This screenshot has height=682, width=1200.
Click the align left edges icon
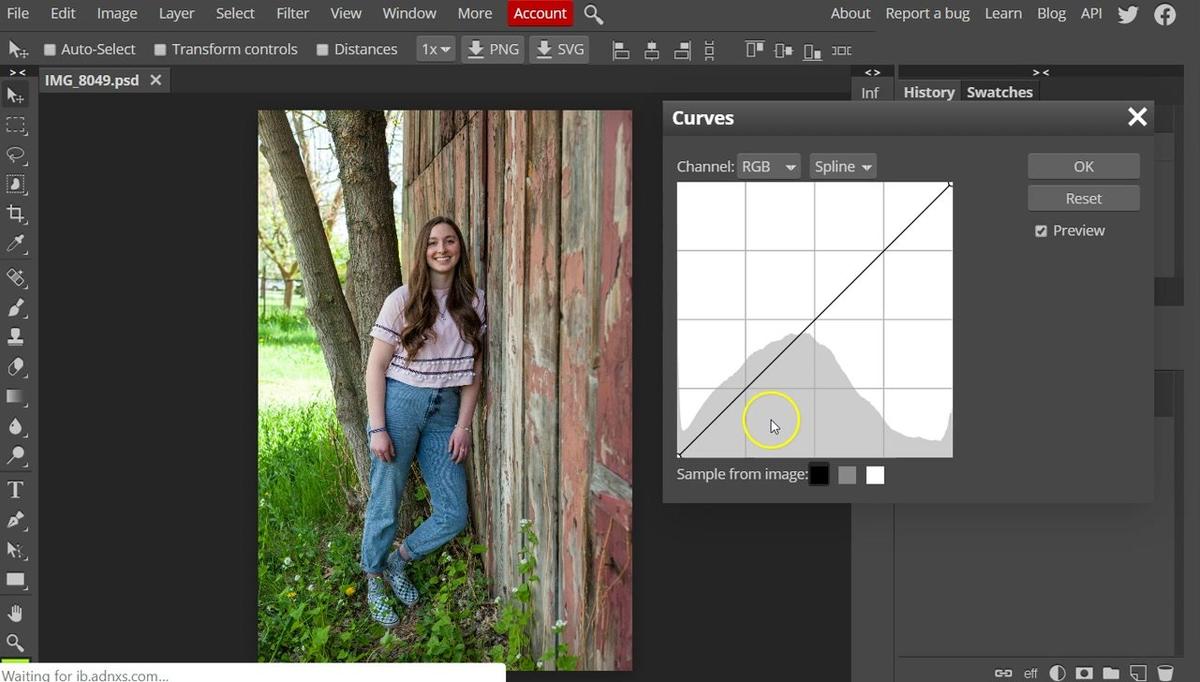click(x=621, y=50)
